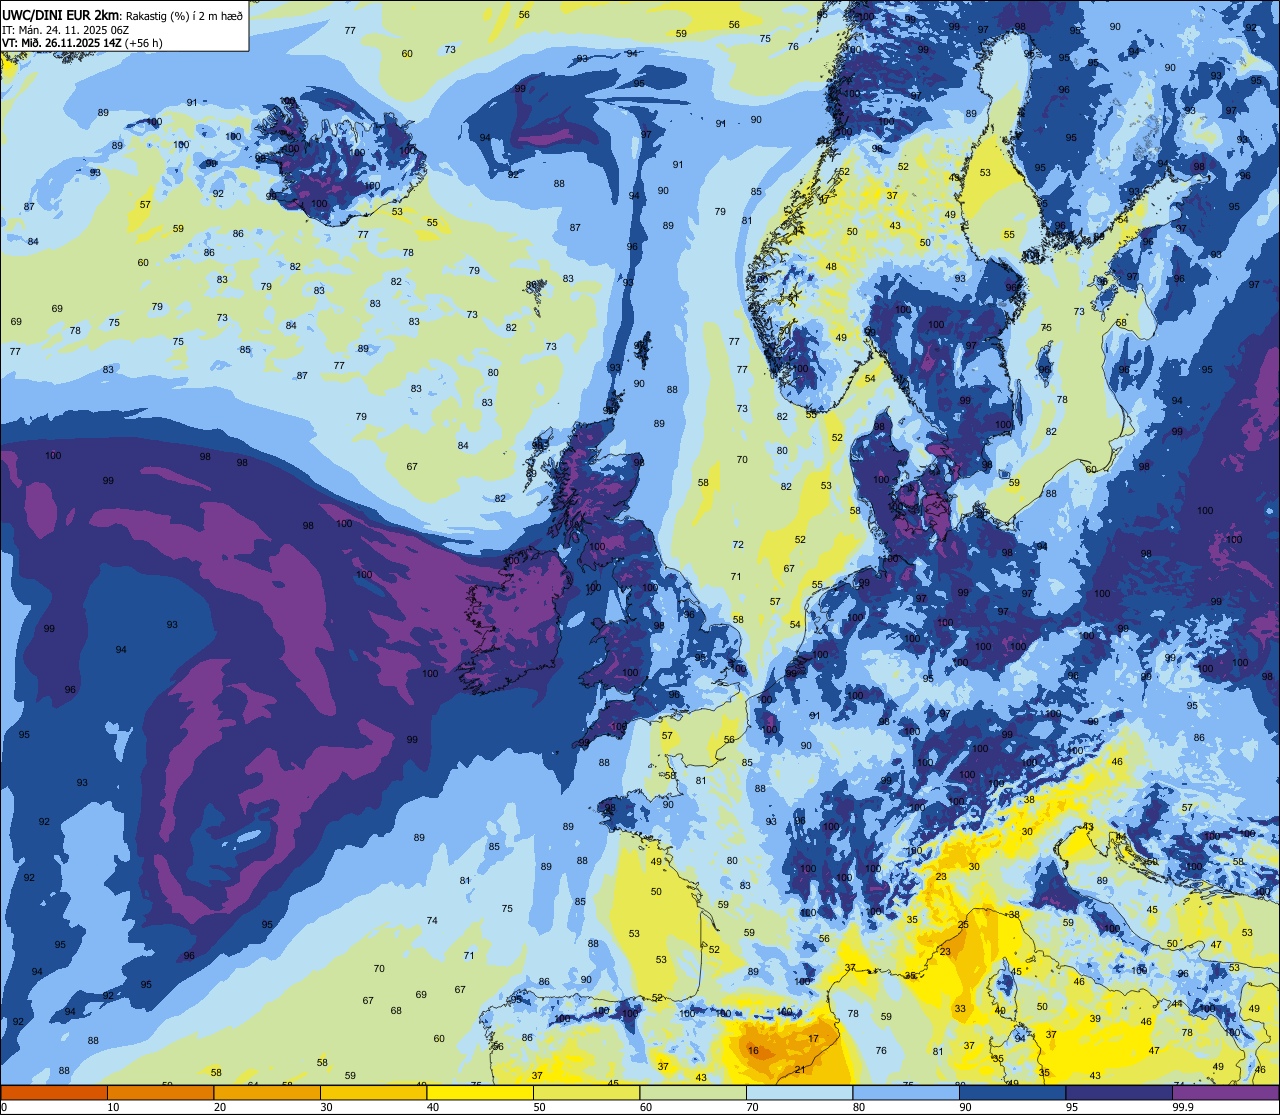Screen dimensions: 1280x1115
Task: Click the legend label '20'
Action: 220,1107
